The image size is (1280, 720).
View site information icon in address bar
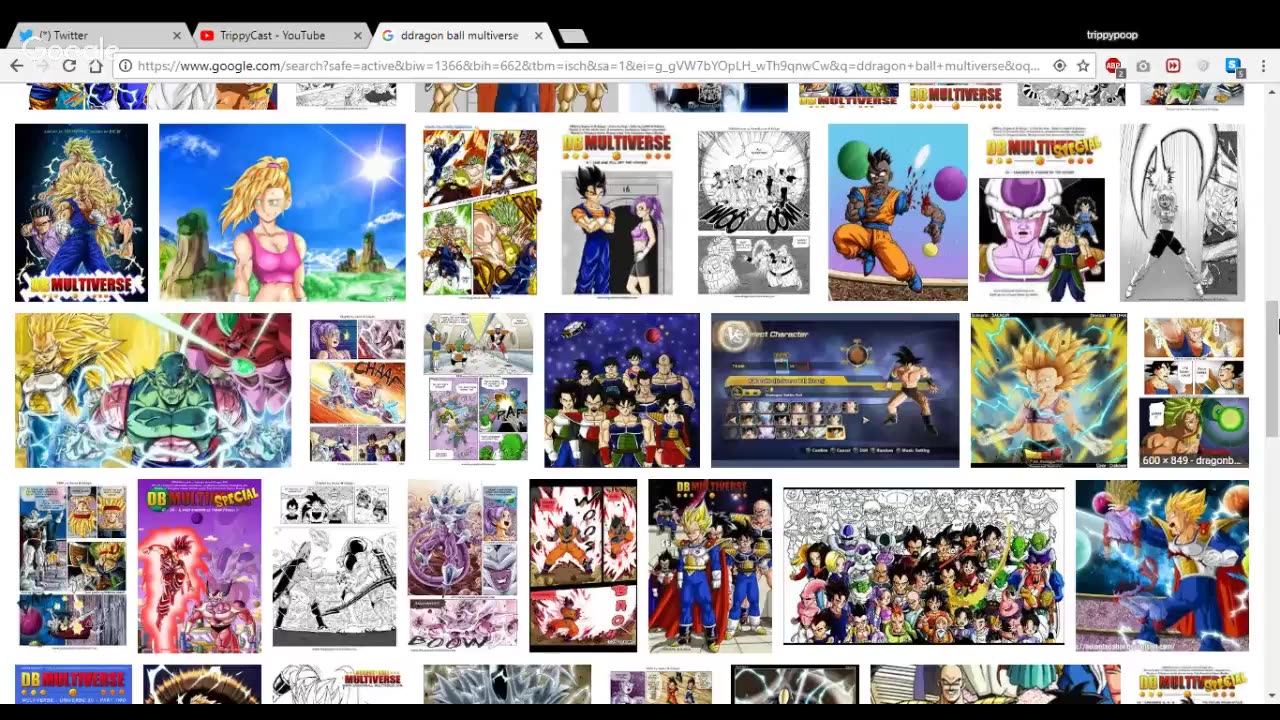(125, 66)
